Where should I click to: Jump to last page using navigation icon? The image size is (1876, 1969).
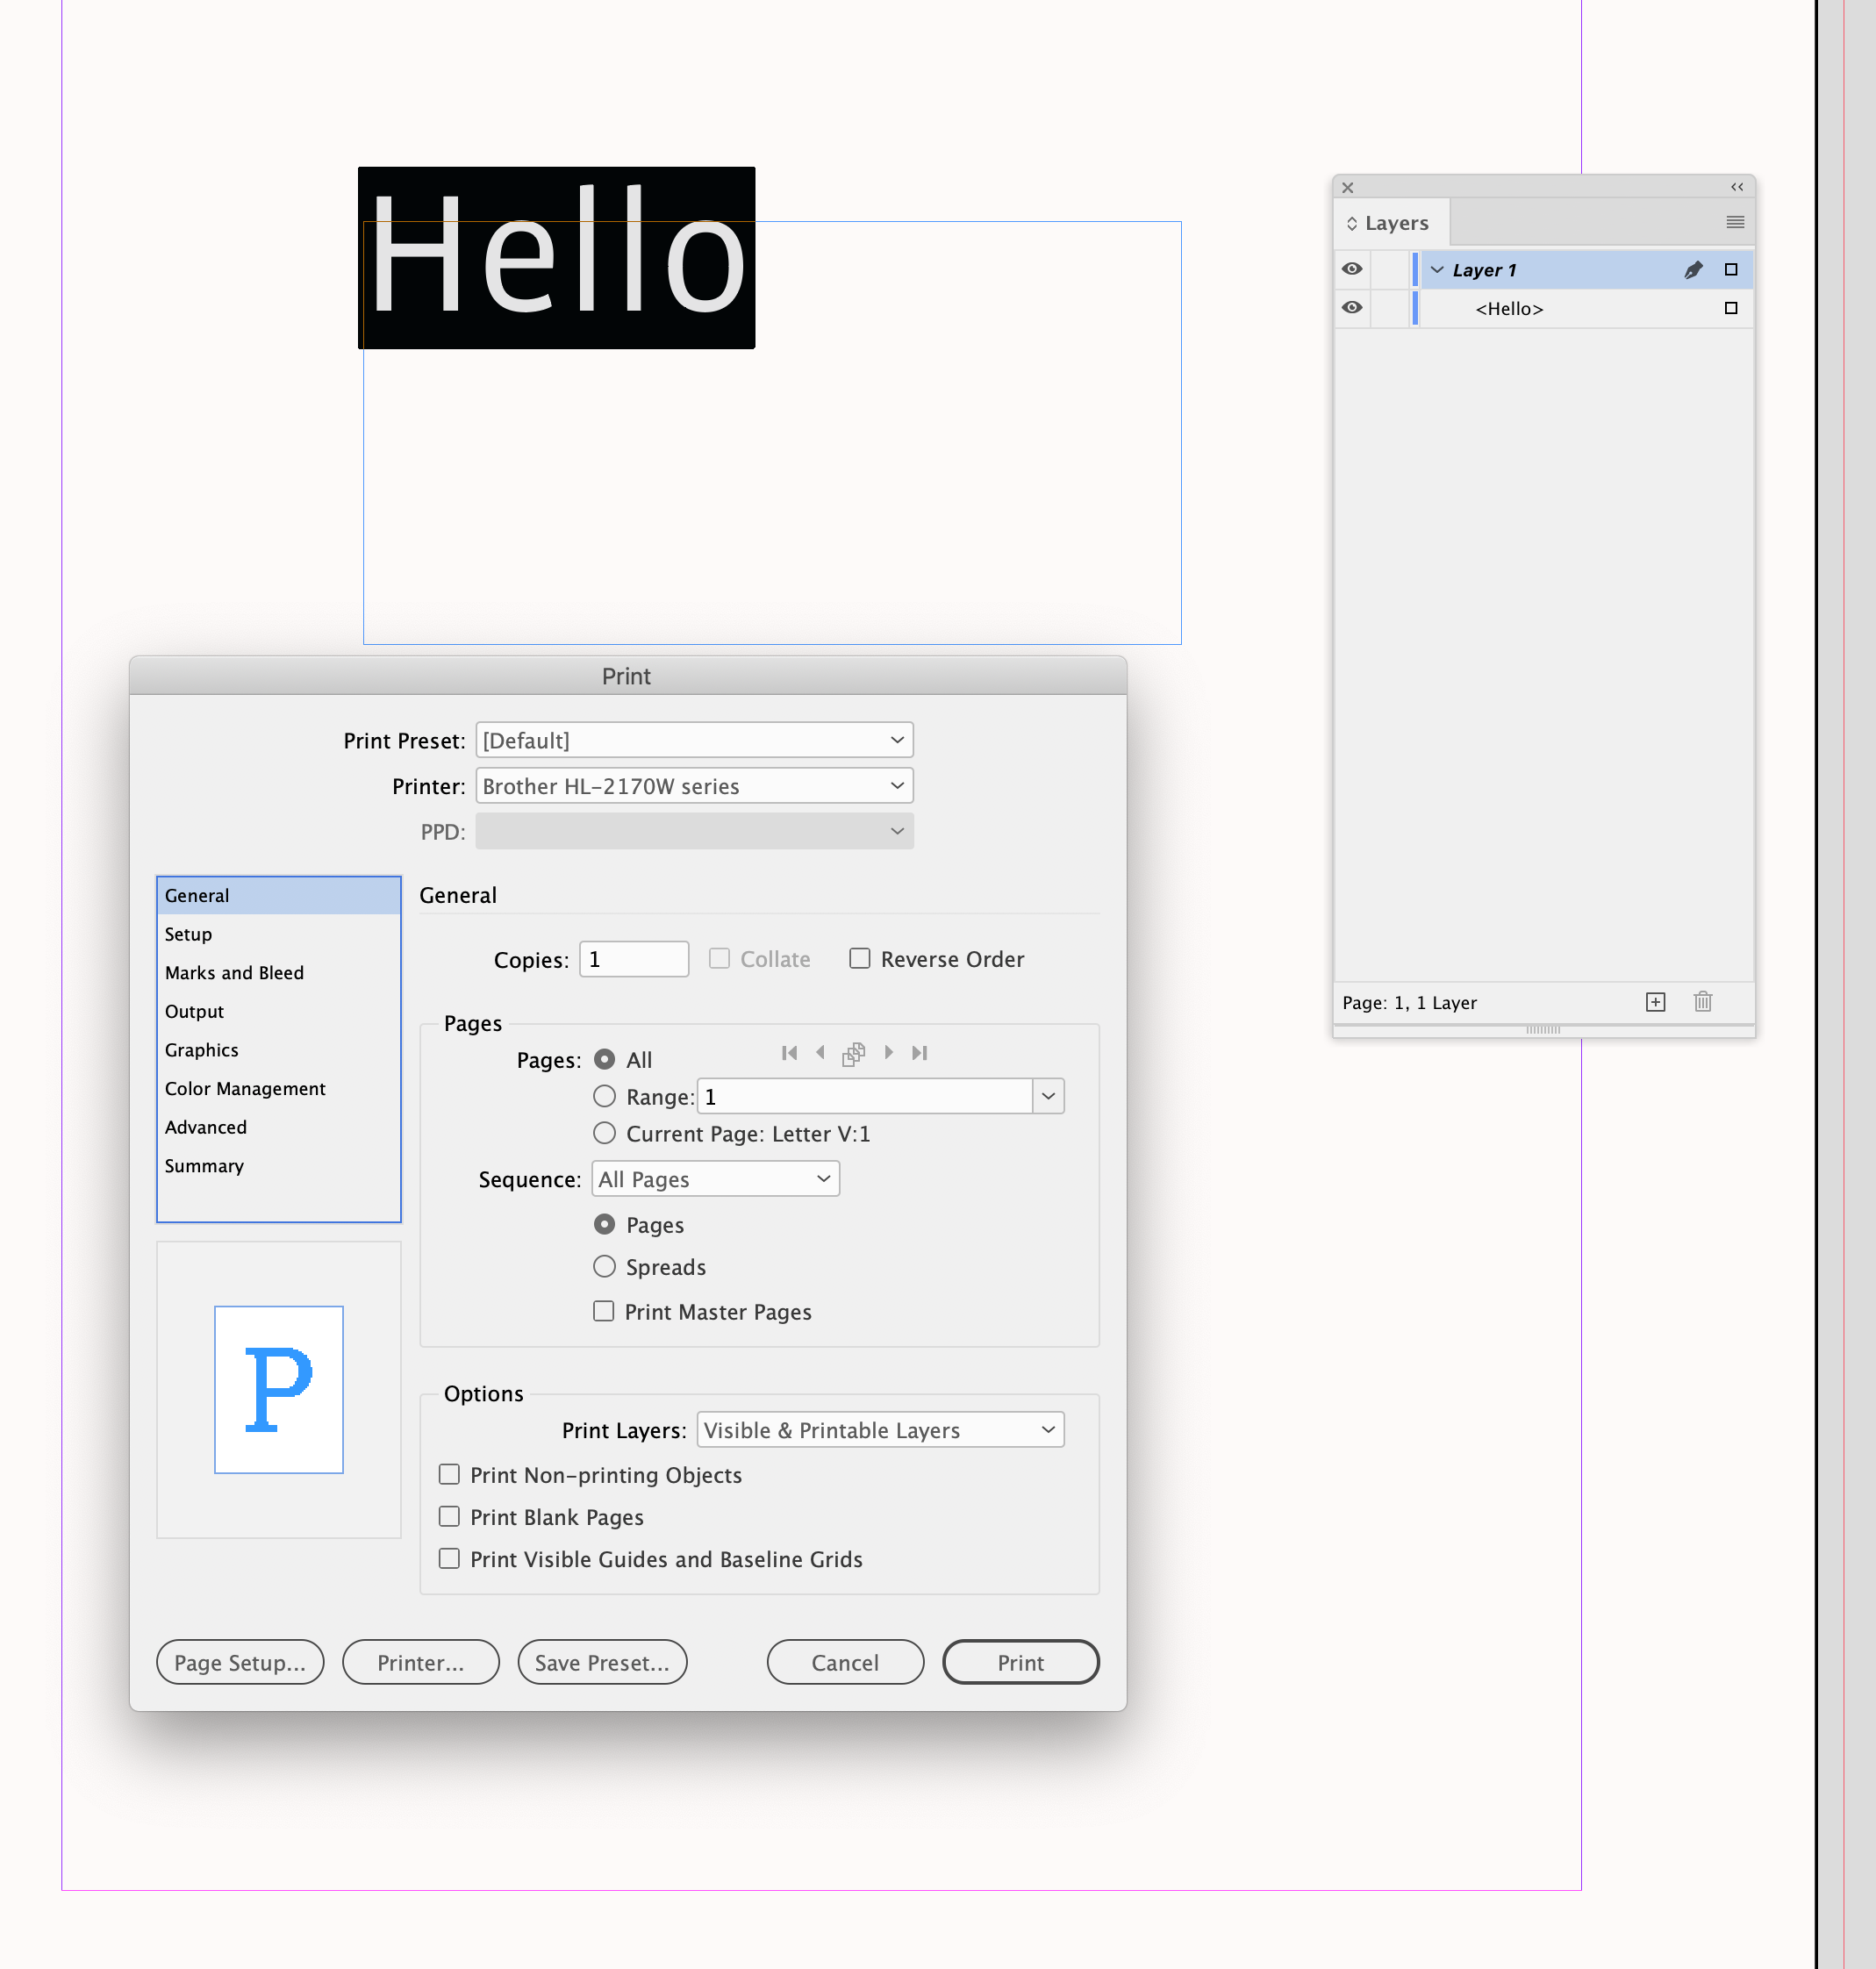tap(919, 1053)
